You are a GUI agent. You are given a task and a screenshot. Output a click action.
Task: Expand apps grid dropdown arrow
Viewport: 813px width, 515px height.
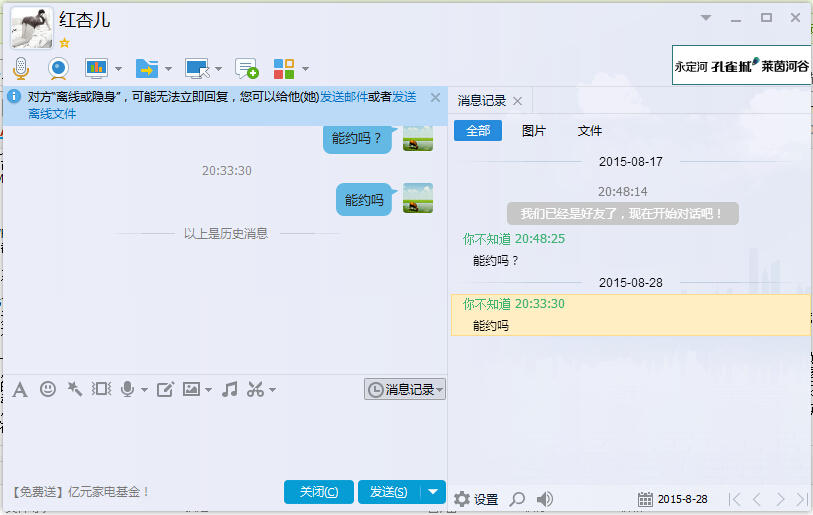305,68
